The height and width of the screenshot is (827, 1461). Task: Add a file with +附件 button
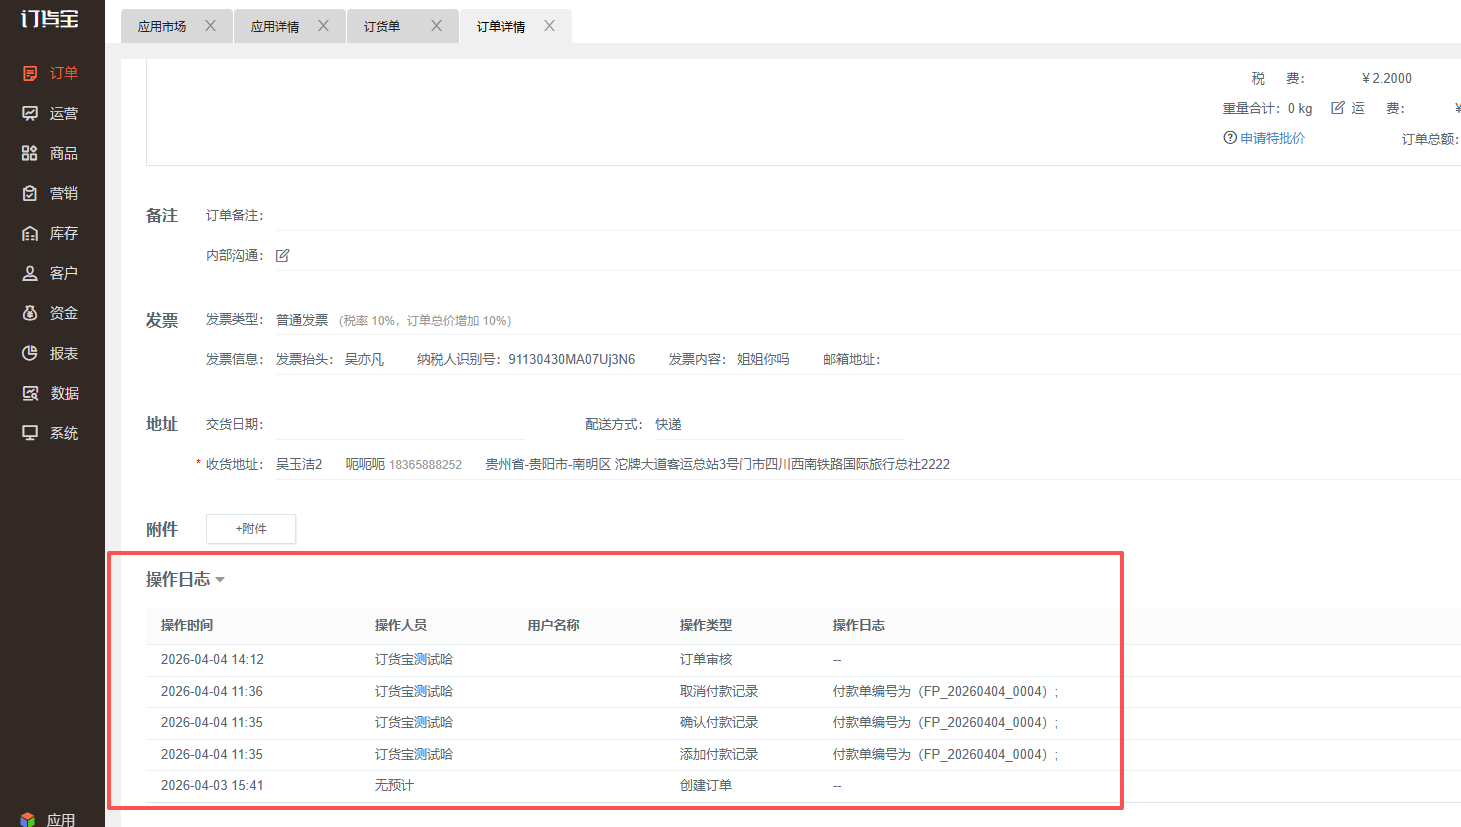point(251,529)
